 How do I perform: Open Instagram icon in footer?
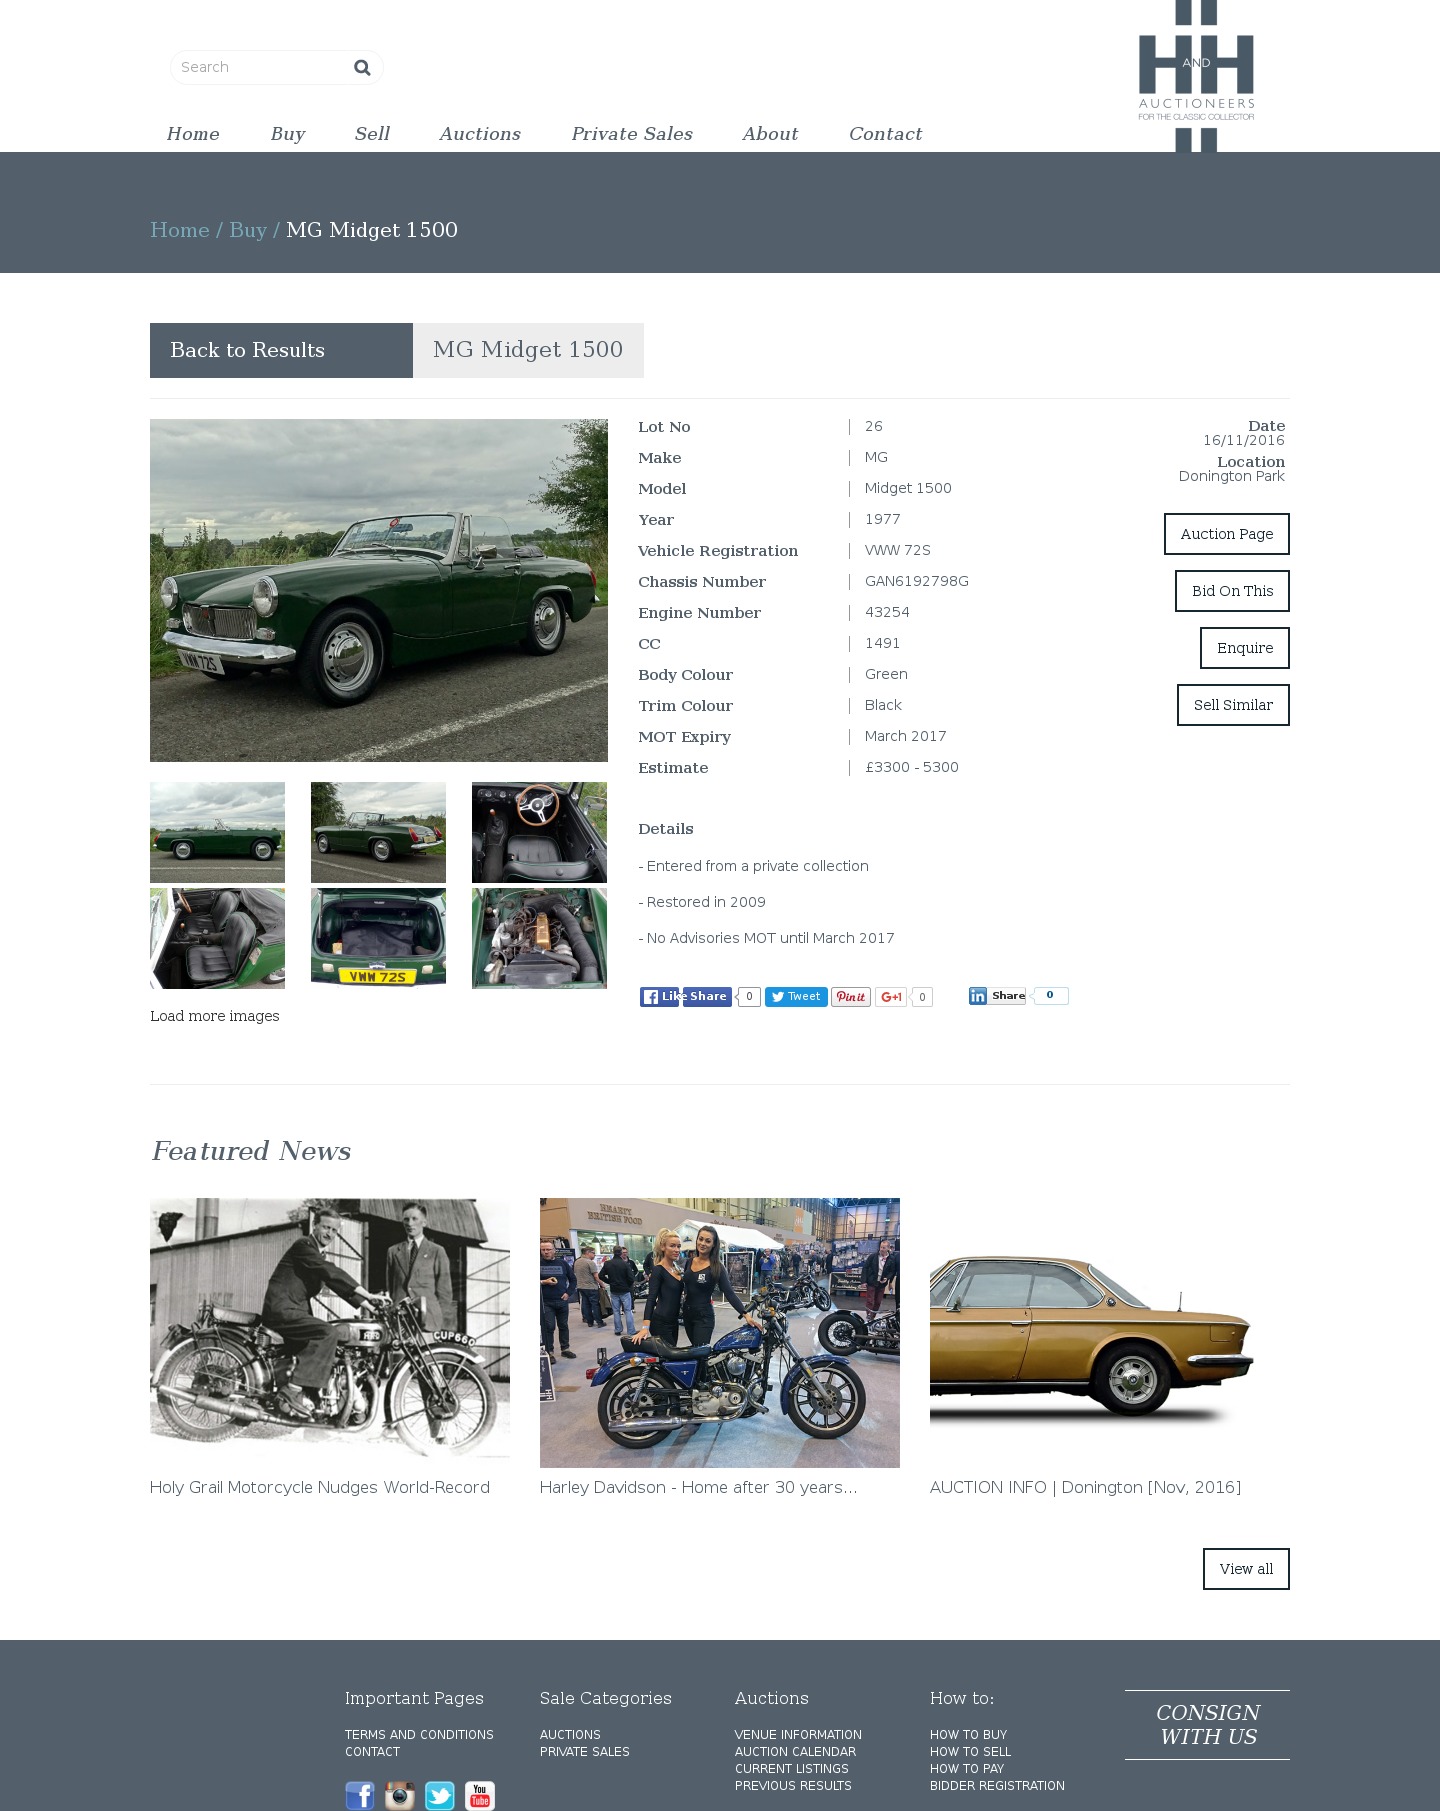(400, 1795)
